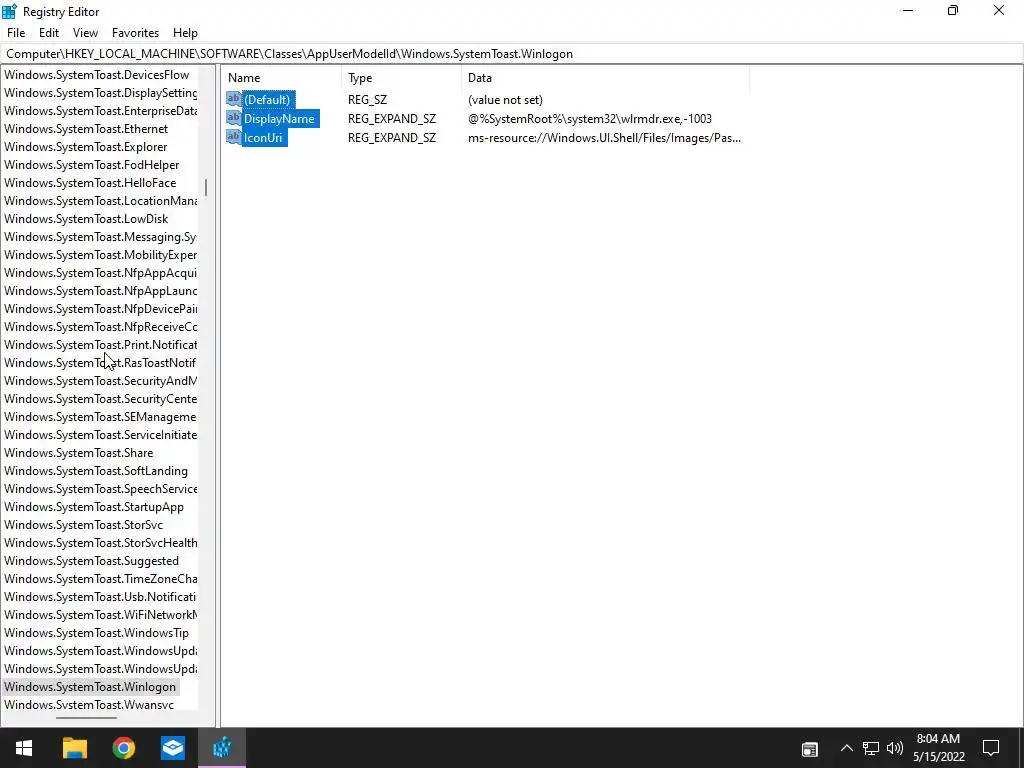Select the Windows.SystemToast.SecurityCenter key
The height and width of the screenshot is (768, 1024).
100,398
